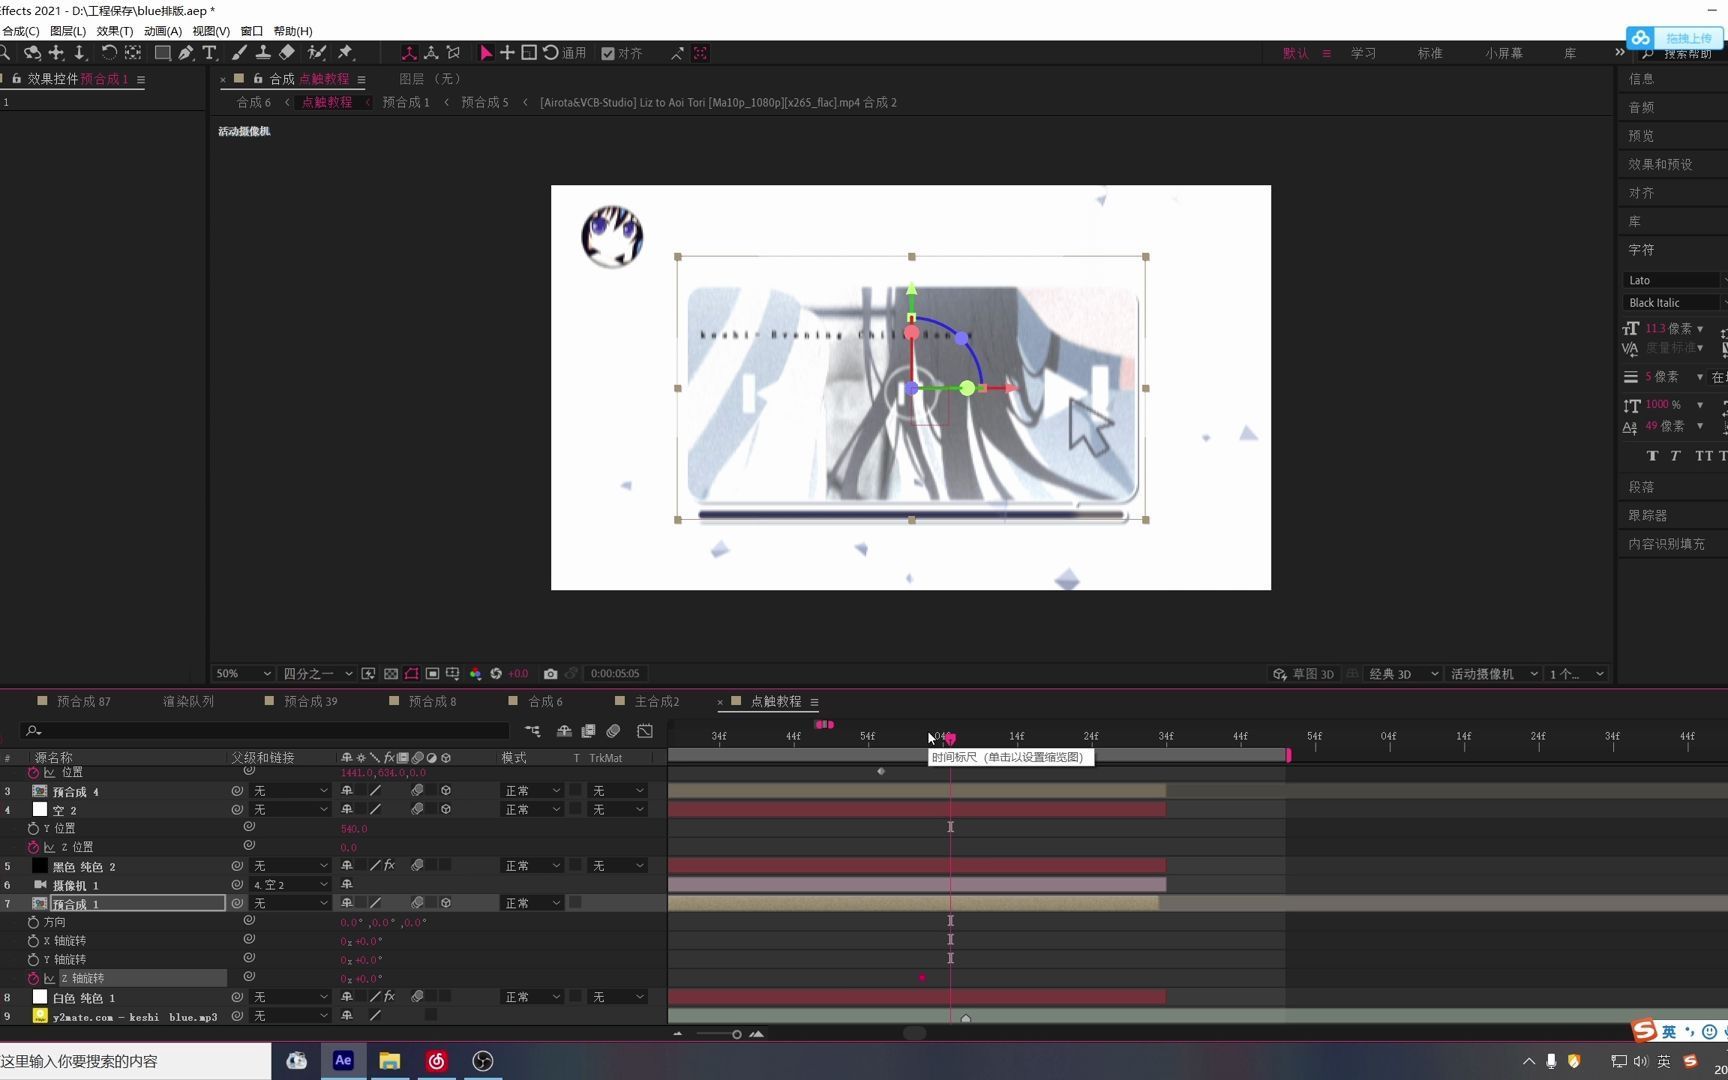This screenshot has width=1728, height=1080.
Task: Switch to the 合成 6 timeline tab
Action: (543, 701)
